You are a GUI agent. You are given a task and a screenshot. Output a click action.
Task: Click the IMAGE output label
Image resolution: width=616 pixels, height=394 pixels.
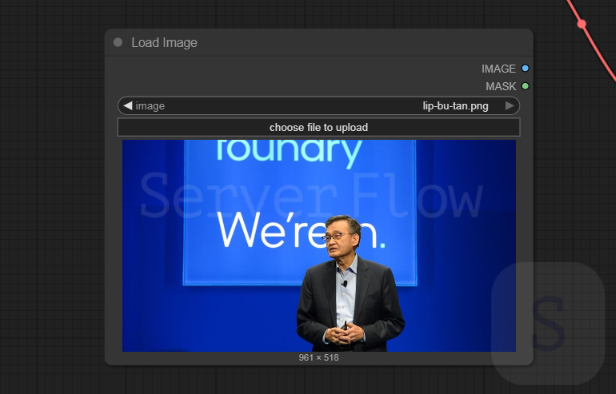coord(499,69)
